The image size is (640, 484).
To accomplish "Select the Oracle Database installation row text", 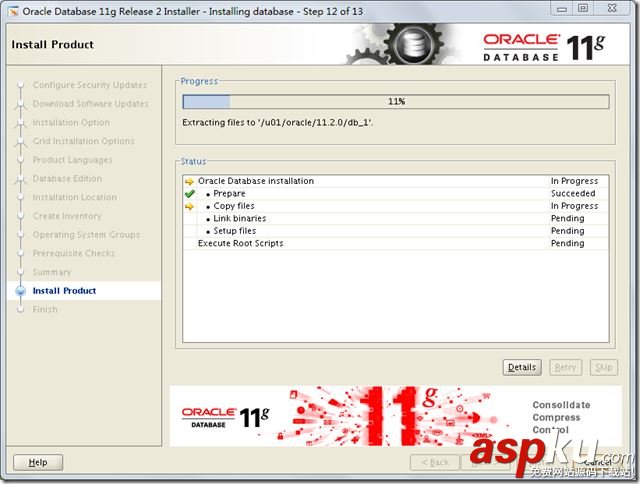I will coord(256,181).
